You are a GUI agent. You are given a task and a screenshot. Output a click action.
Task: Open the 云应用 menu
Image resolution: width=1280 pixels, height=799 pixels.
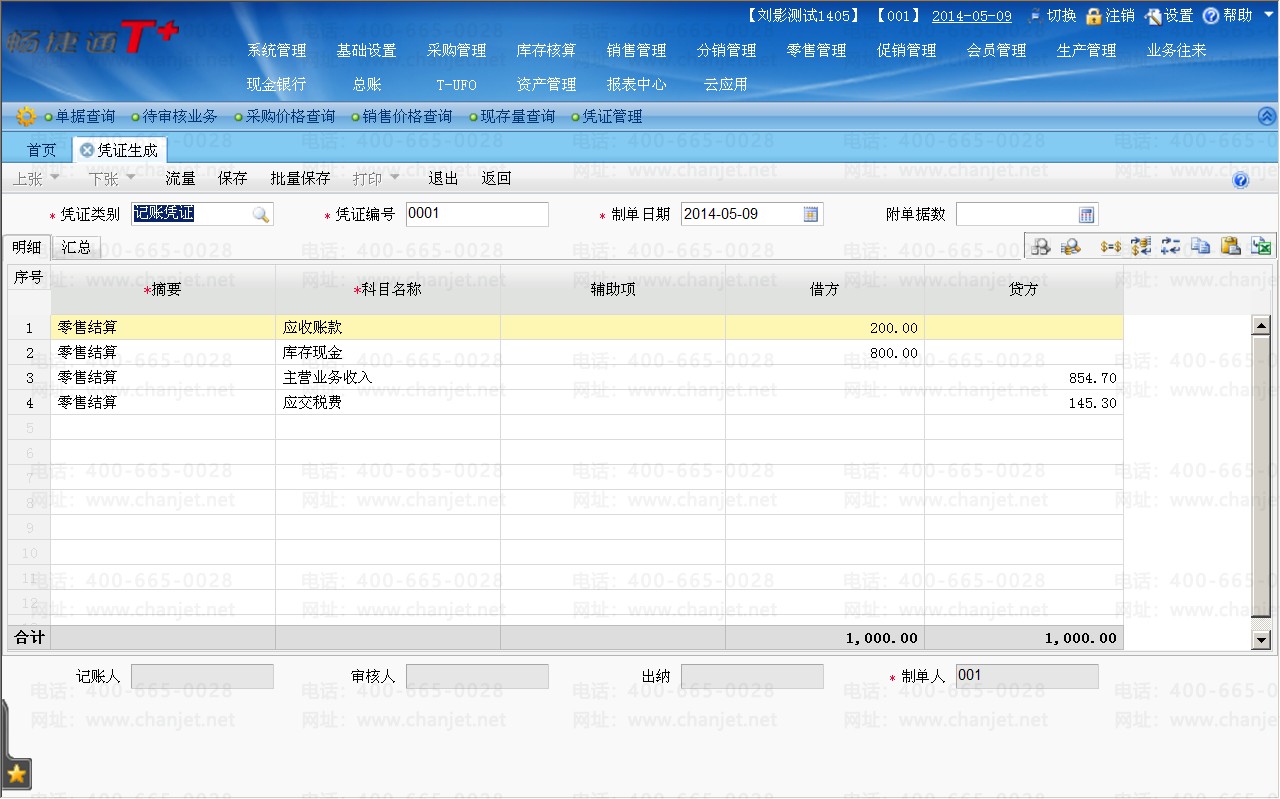pos(726,84)
